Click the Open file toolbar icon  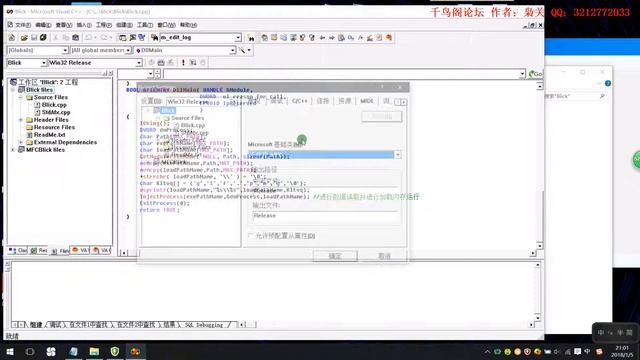(x=24, y=38)
